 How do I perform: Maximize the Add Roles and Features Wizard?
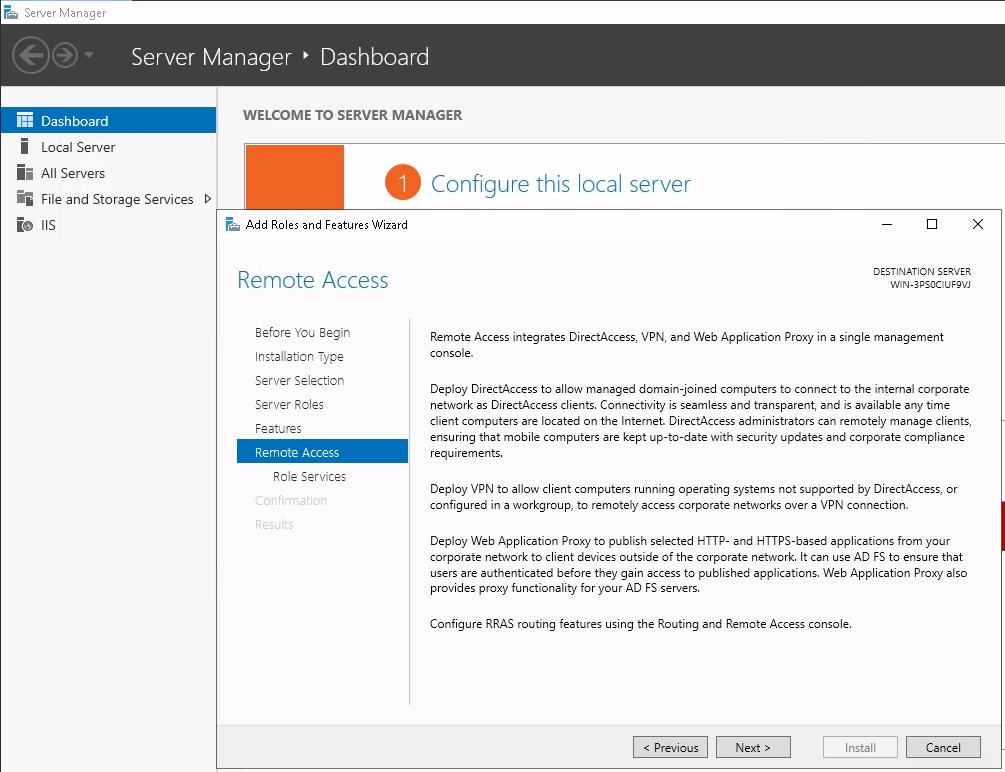click(932, 224)
